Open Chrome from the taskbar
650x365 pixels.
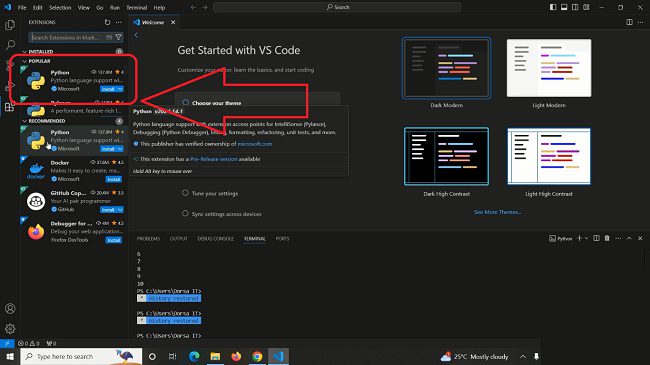tap(257, 356)
